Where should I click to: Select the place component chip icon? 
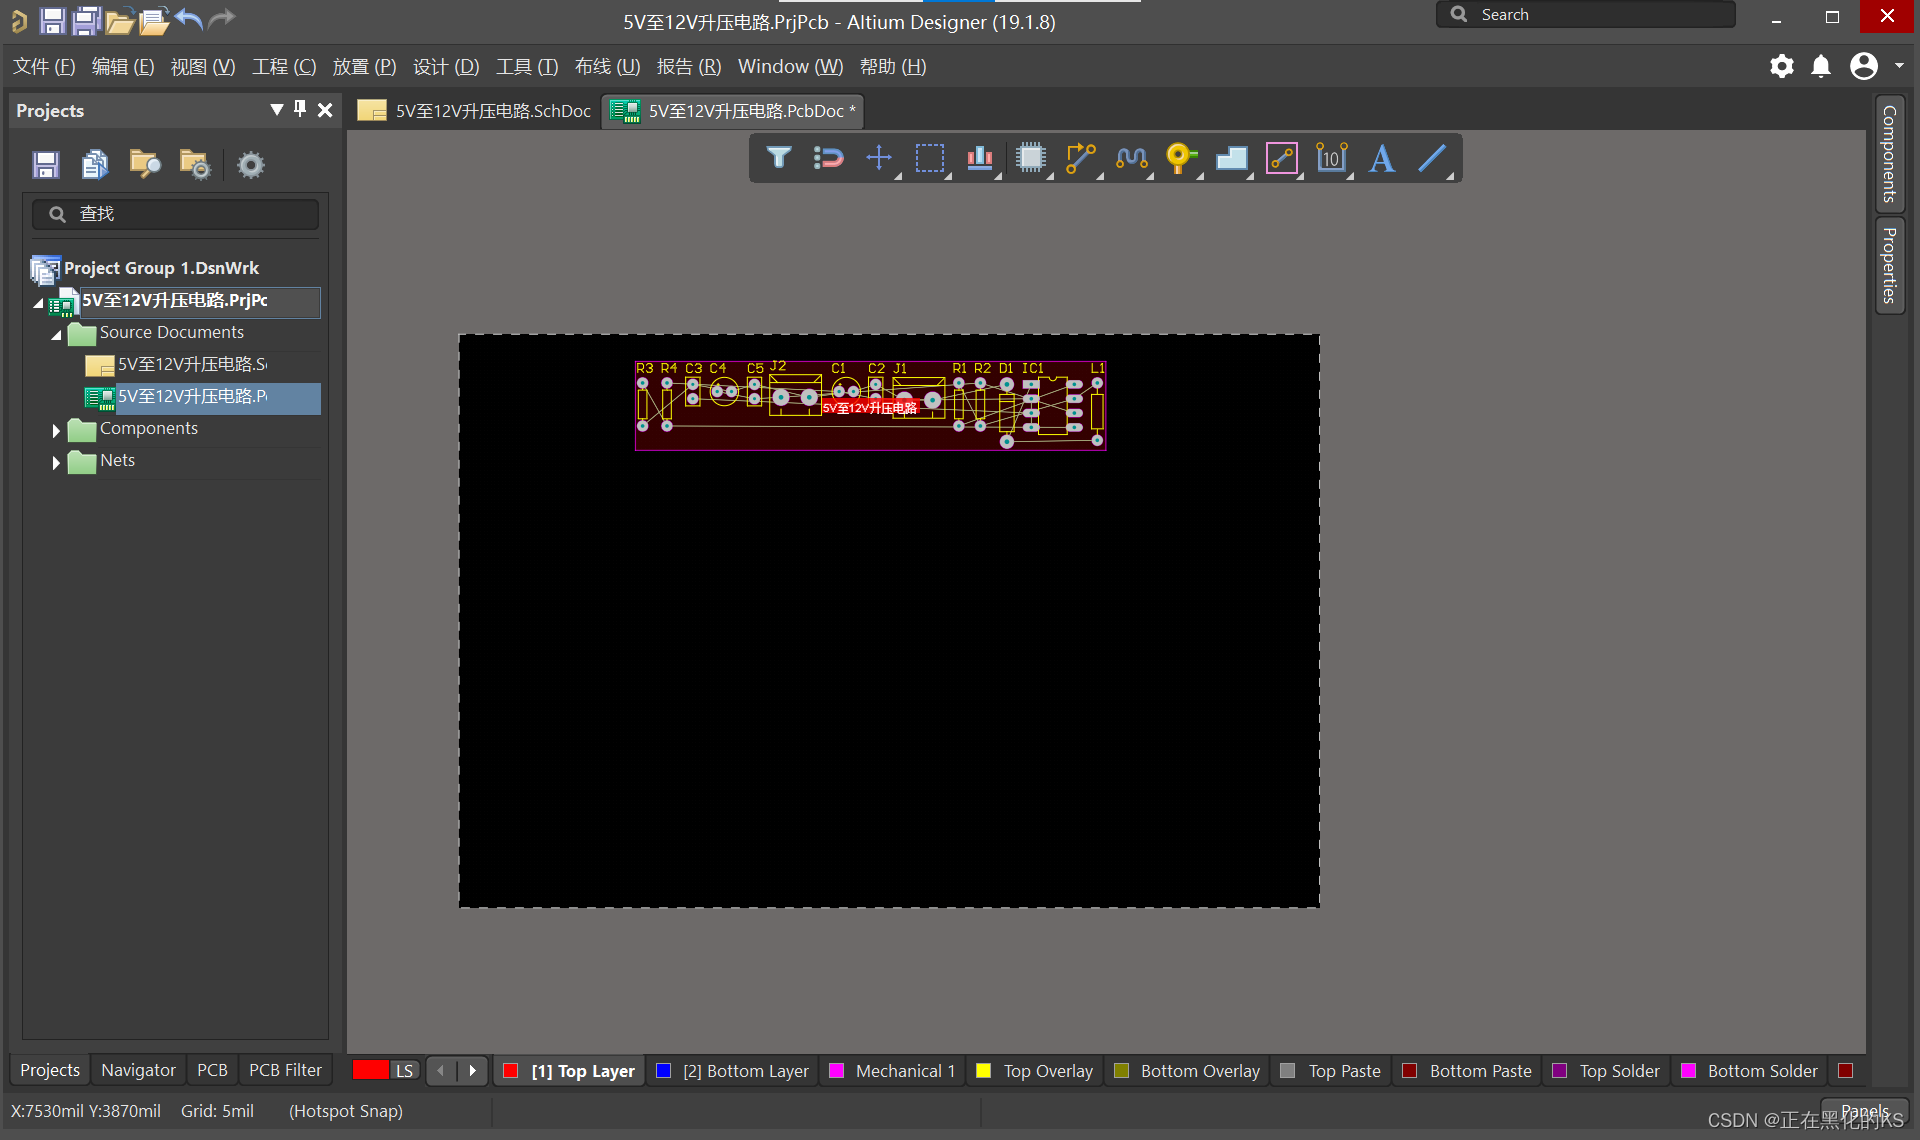coord(1030,158)
